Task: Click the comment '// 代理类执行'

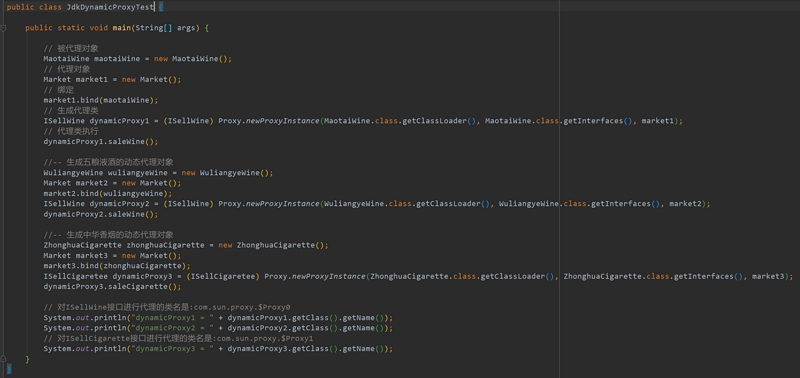Action: click(x=71, y=131)
